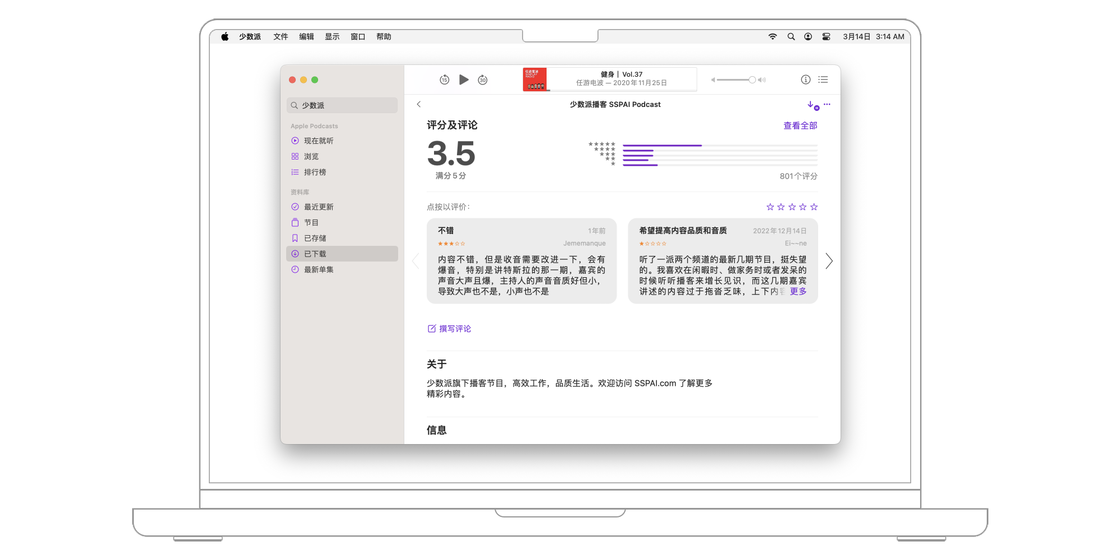Open the 帮助 menu
The height and width of the screenshot is (560, 1120).
384,36
